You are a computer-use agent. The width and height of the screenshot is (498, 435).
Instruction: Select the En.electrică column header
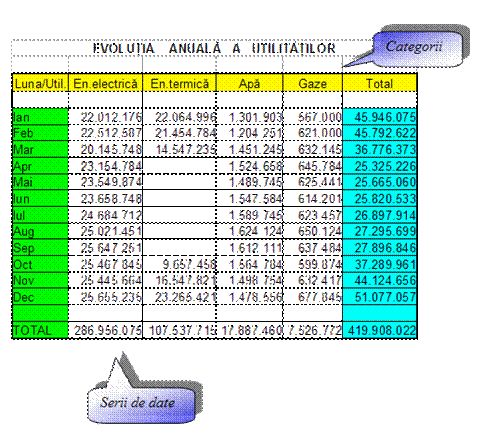pyautogui.click(x=105, y=83)
